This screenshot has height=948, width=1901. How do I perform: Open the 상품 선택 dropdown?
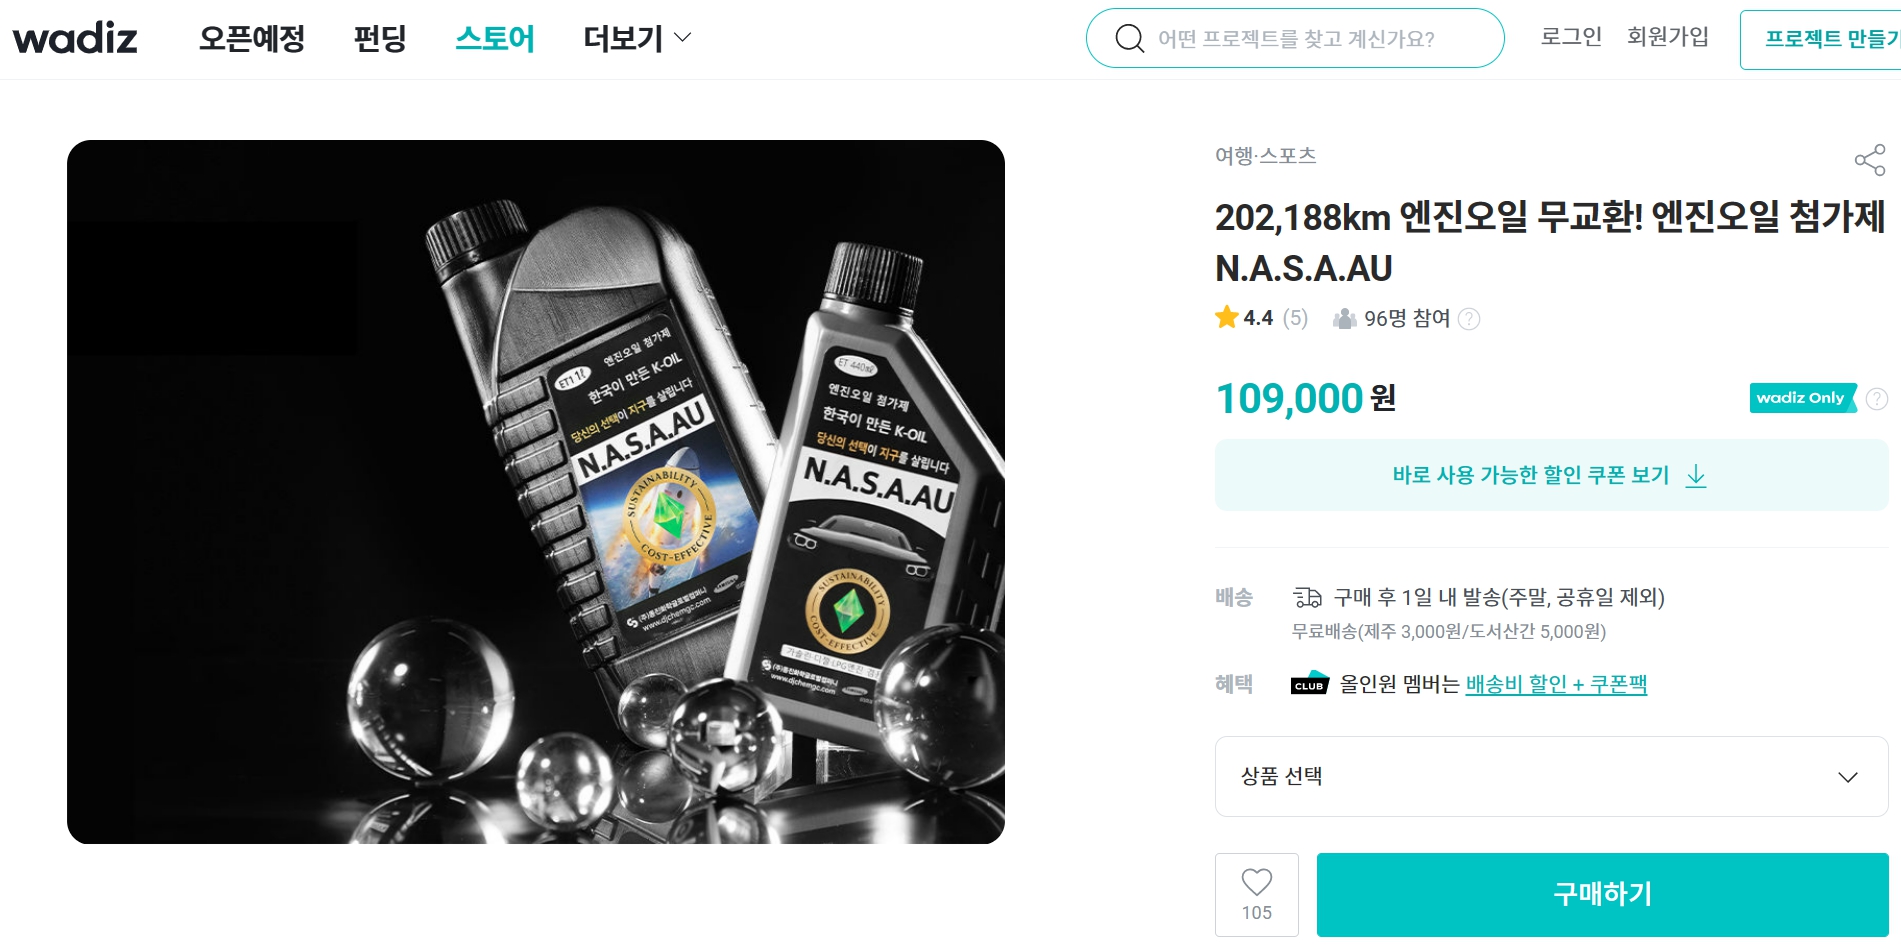point(1551,777)
